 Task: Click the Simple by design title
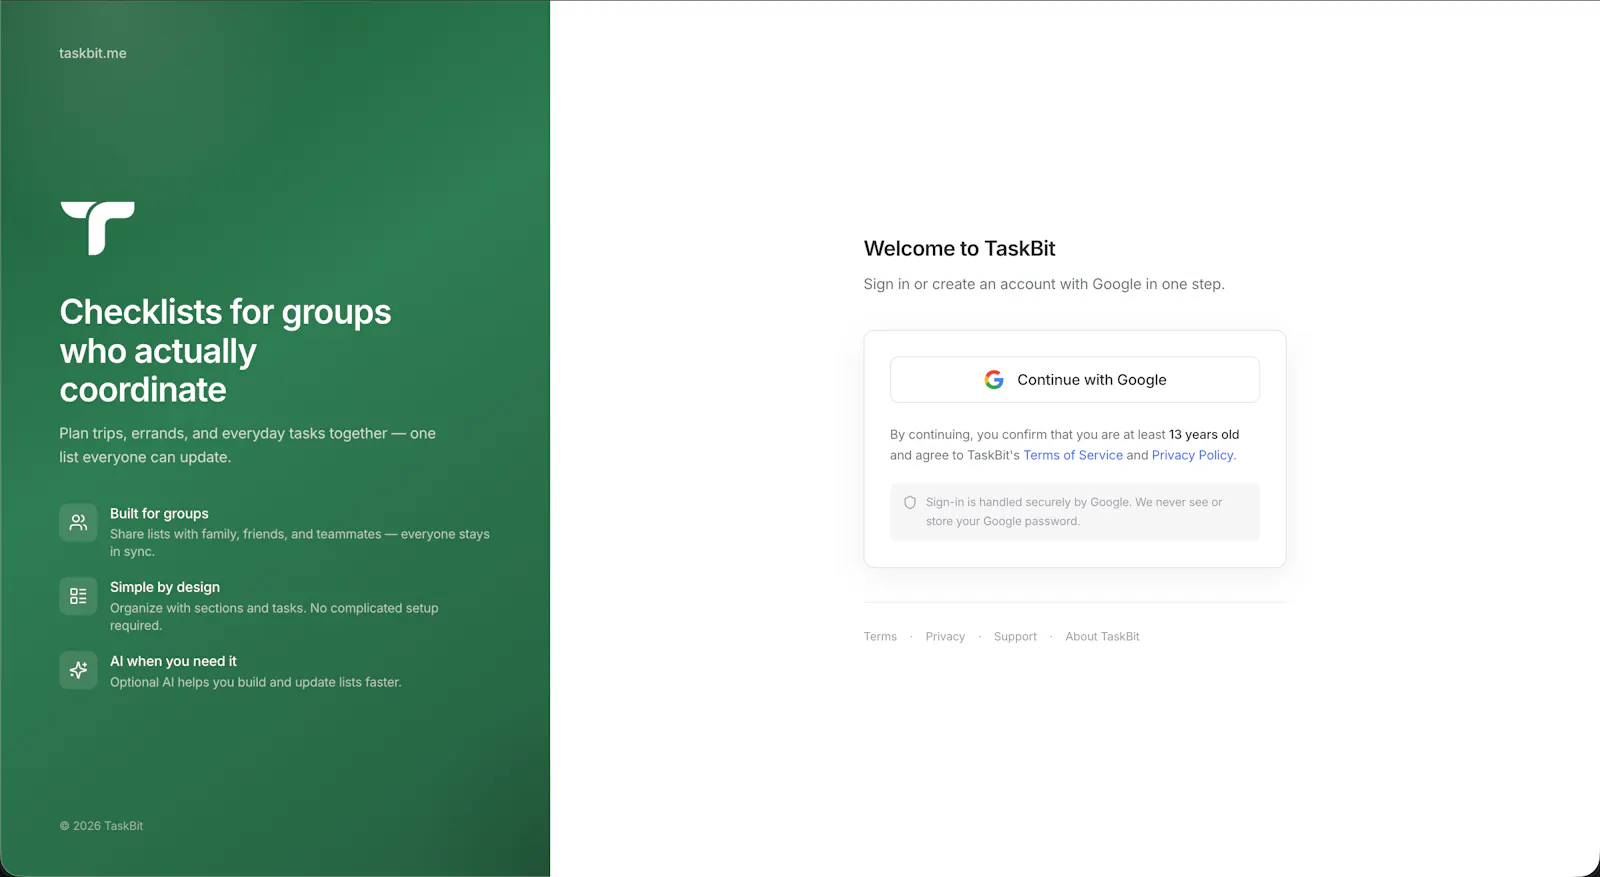(165, 588)
